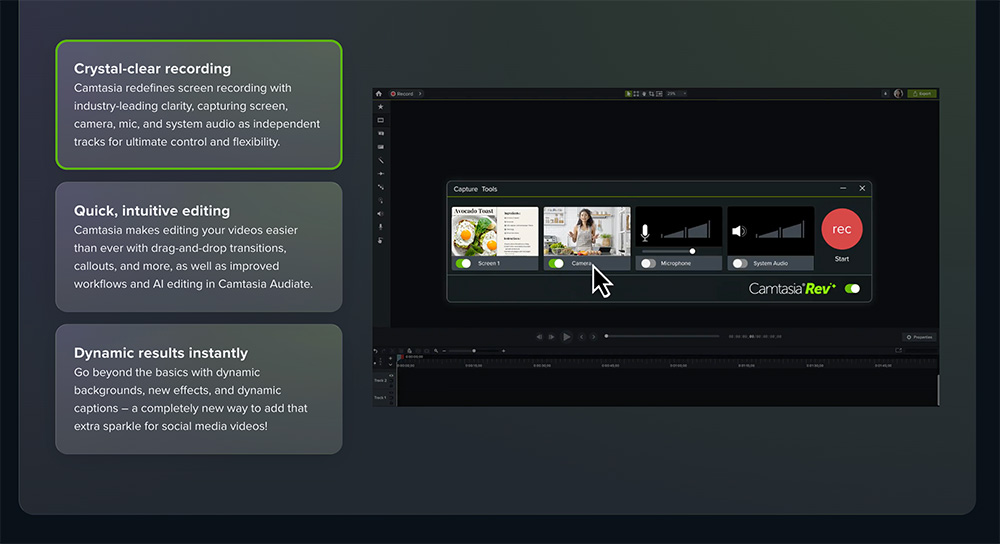The height and width of the screenshot is (544, 1000).
Task: Close the Capture Tools panel
Action: (x=862, y=188)
